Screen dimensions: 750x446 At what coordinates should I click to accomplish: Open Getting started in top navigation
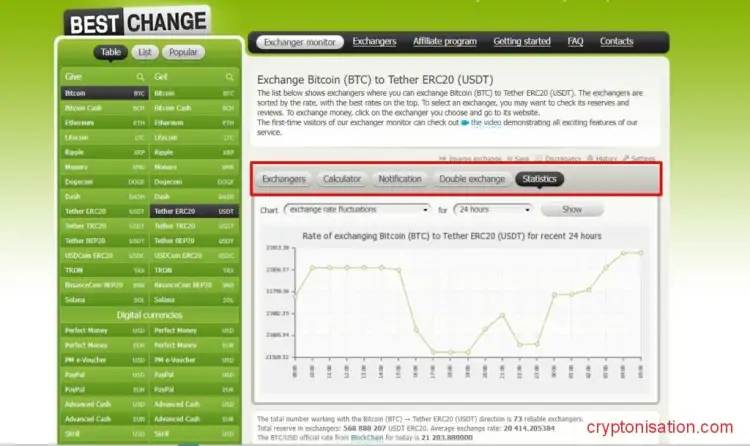tap(522, 42)
